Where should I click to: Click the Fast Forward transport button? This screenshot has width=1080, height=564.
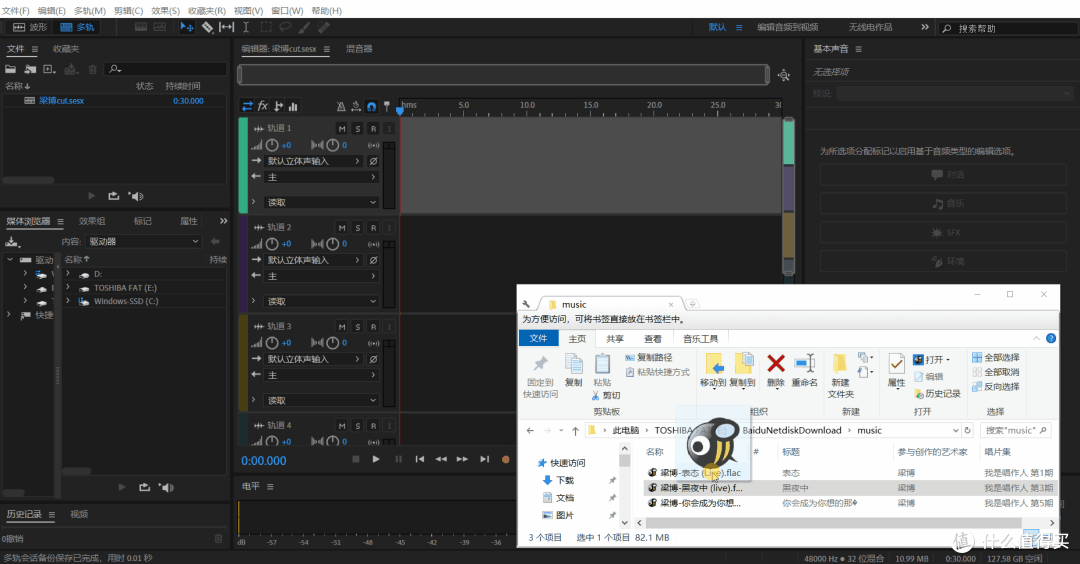point(462,459)
